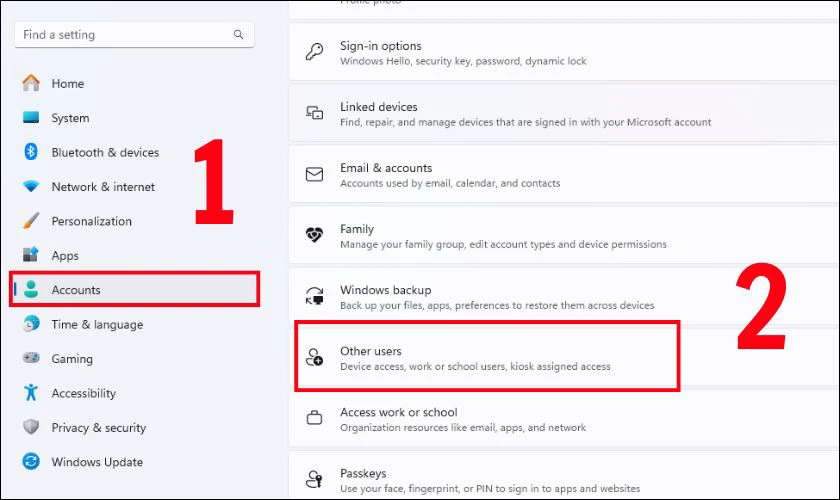840x500 pixels.
Task: Open Email & accounts card
Action: click(564, 174)
